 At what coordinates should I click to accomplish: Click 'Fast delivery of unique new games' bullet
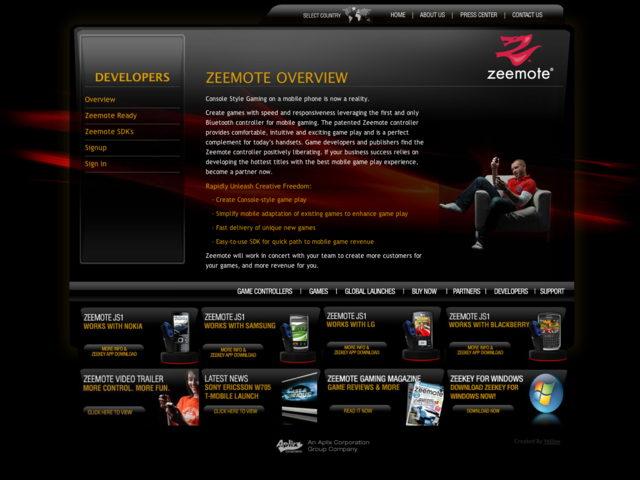(x=265, y=228)
